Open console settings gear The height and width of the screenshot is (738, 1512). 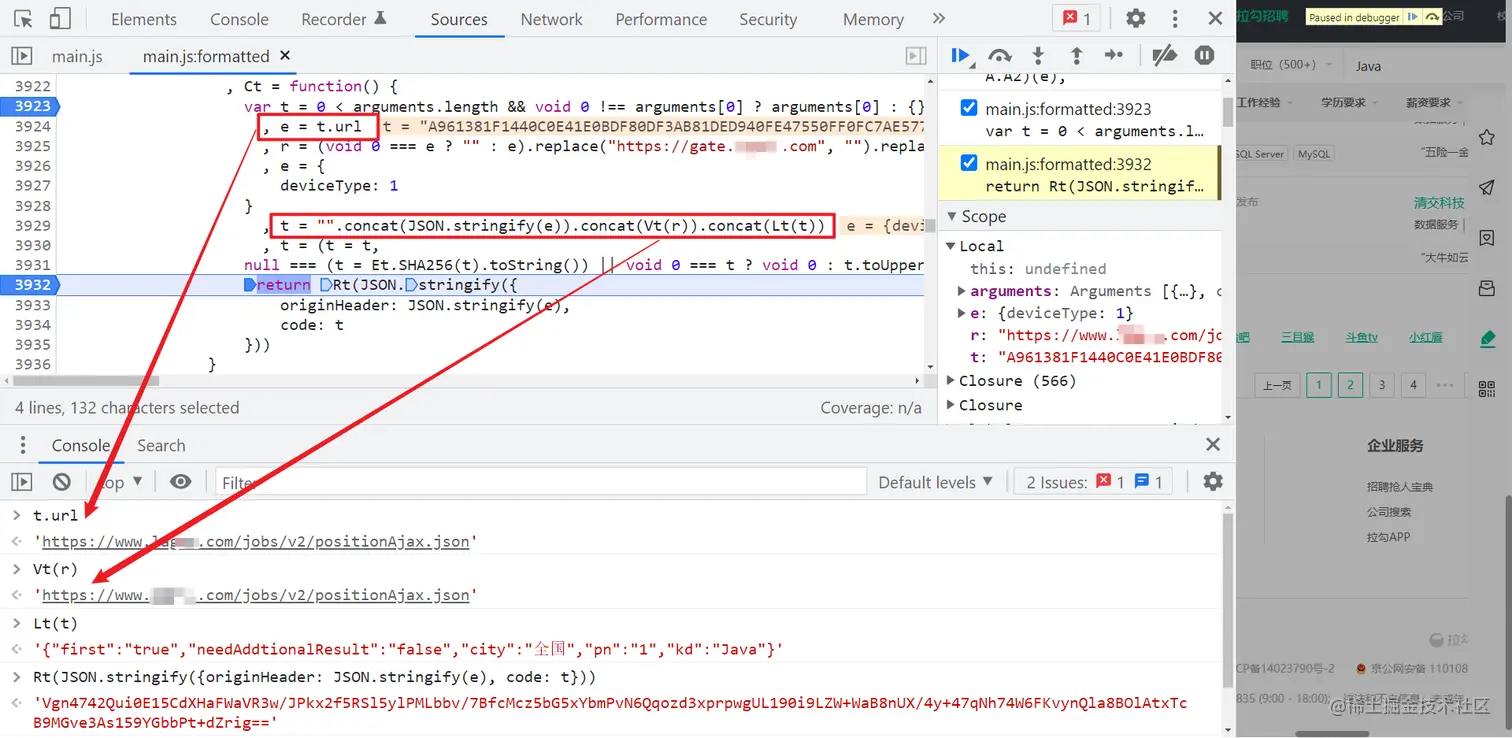pyautogui.click(x=1213, y=482)
